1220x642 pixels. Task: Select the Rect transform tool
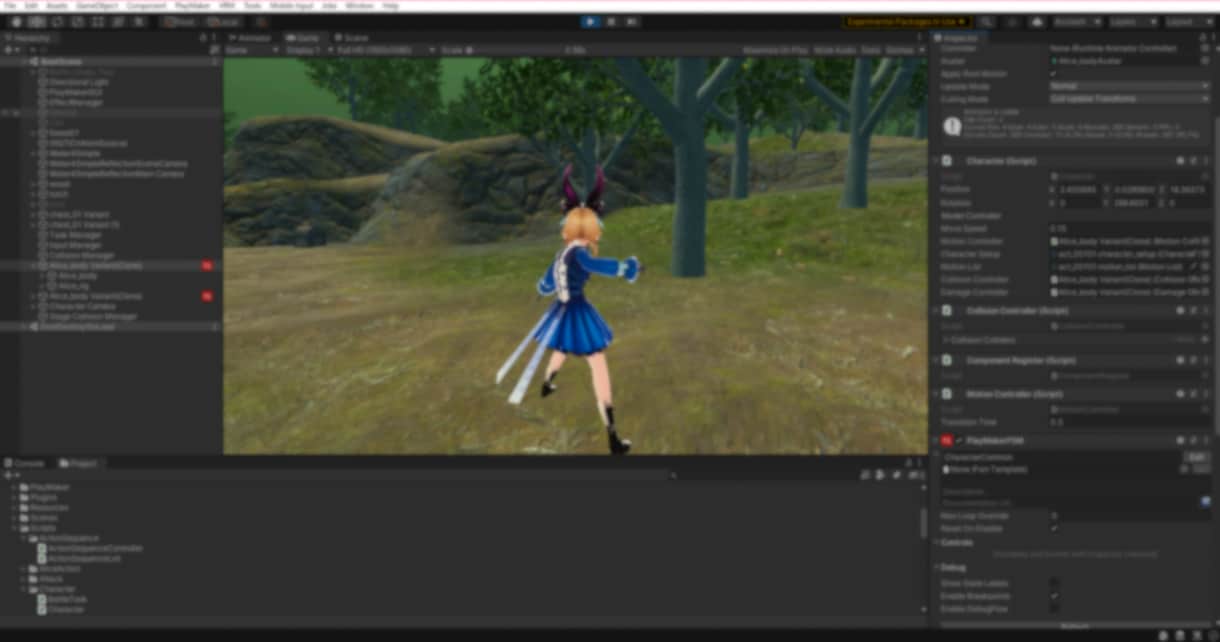pos(96,21)
